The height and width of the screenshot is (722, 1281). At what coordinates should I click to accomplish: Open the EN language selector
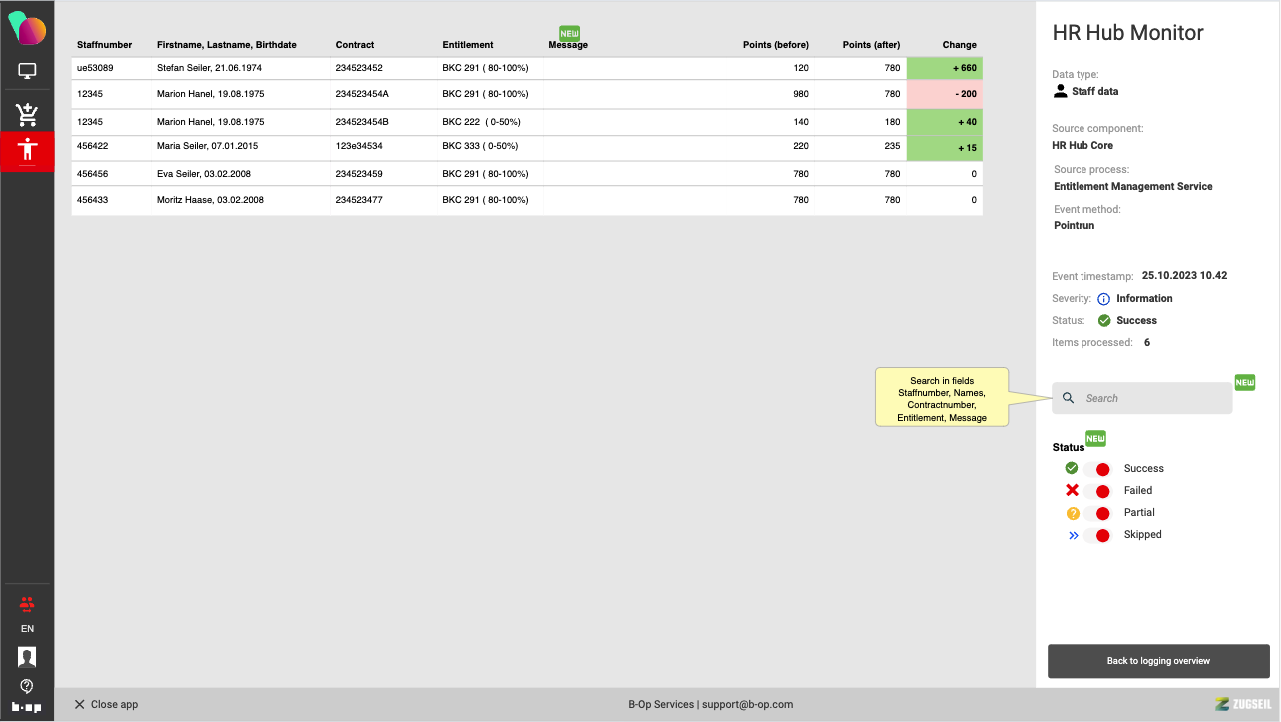pos(27,629)
